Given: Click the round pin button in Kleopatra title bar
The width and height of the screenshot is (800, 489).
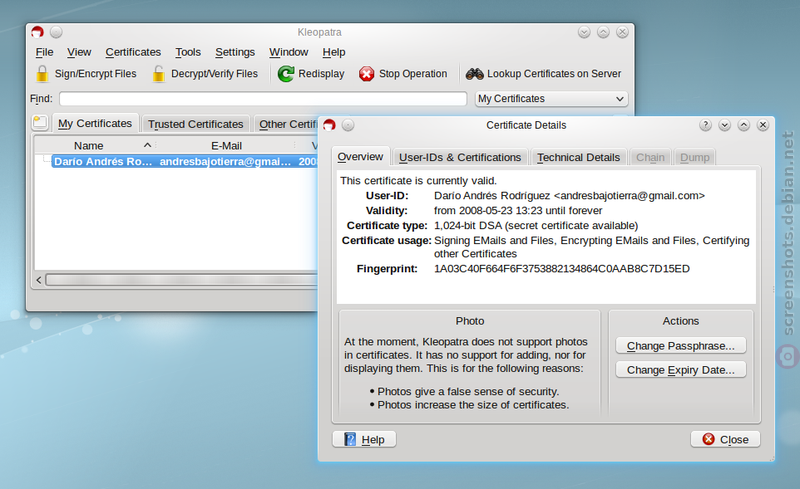Looking at the screenshot, I should tap(56, 32).
